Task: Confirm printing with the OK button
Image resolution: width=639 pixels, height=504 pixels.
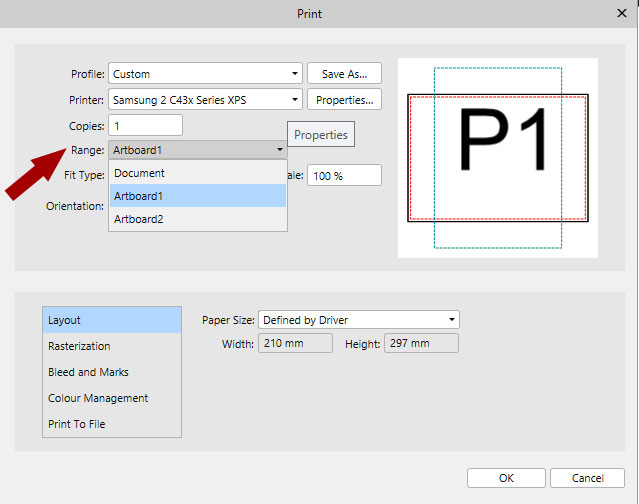Action: pos(506,478)
